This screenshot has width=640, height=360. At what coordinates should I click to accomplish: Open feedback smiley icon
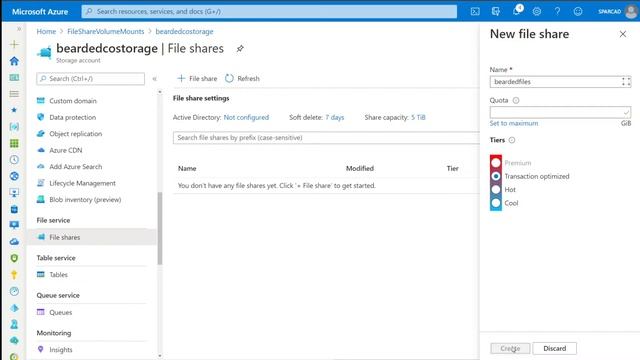(578, 11)
